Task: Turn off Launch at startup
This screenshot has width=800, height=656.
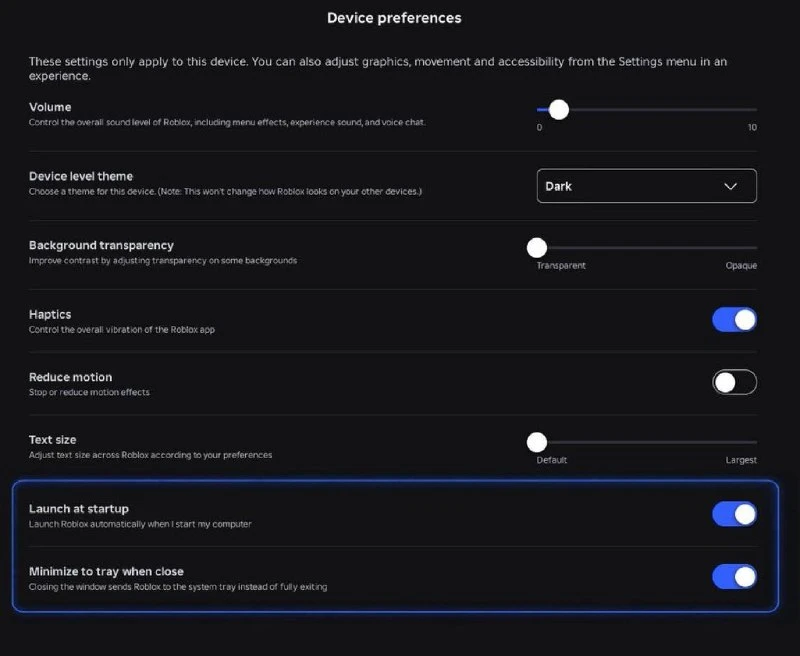Action: [x=734, y=514]
